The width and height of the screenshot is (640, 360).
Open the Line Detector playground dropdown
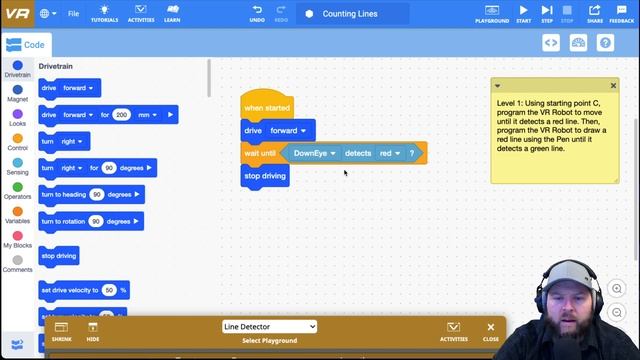click(x=269, y=327)
